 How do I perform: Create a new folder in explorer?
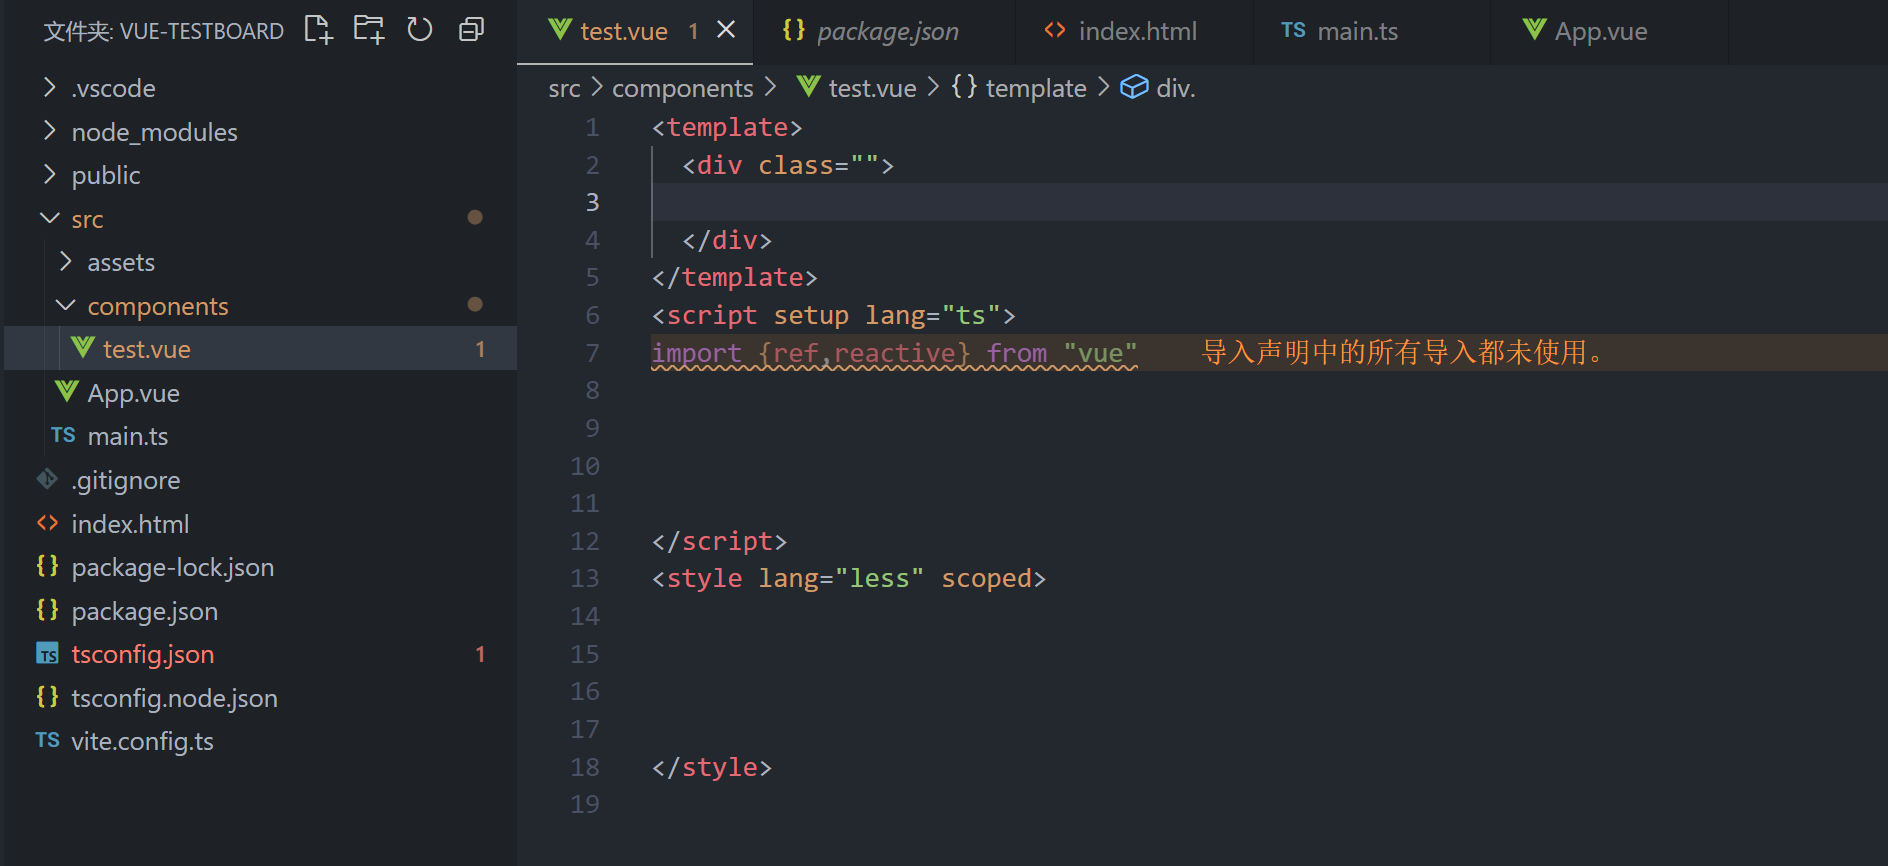tap(369, 30)
